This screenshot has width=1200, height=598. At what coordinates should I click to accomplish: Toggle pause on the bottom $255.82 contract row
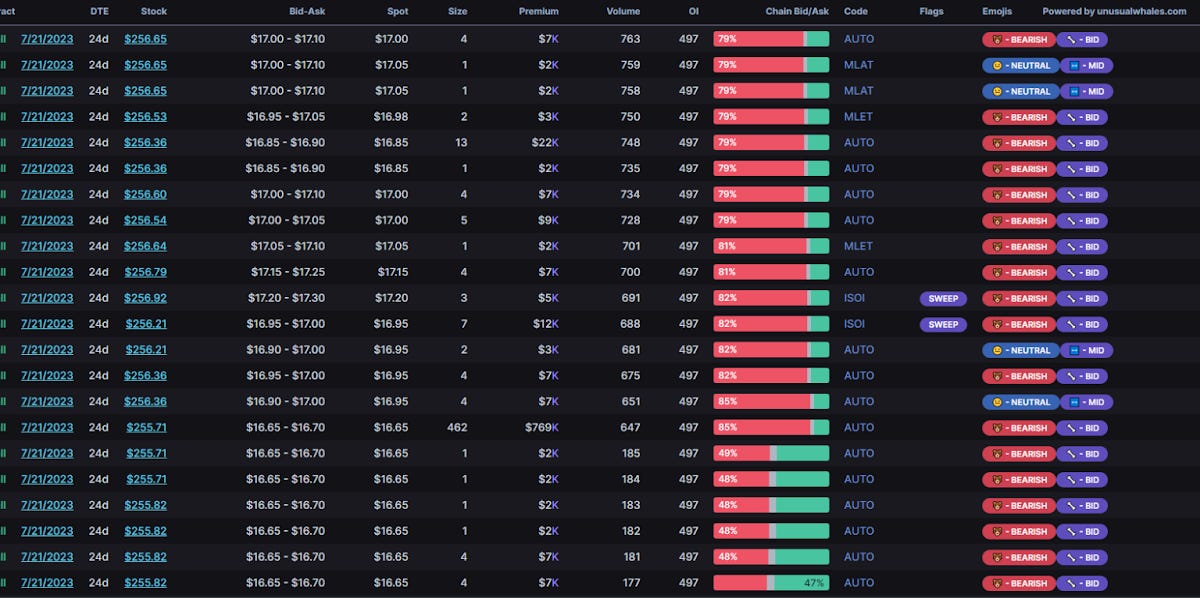(3, 582)
